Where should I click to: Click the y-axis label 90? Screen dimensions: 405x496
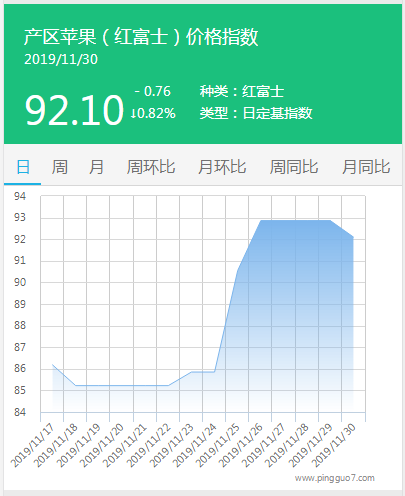coord(20,282)
